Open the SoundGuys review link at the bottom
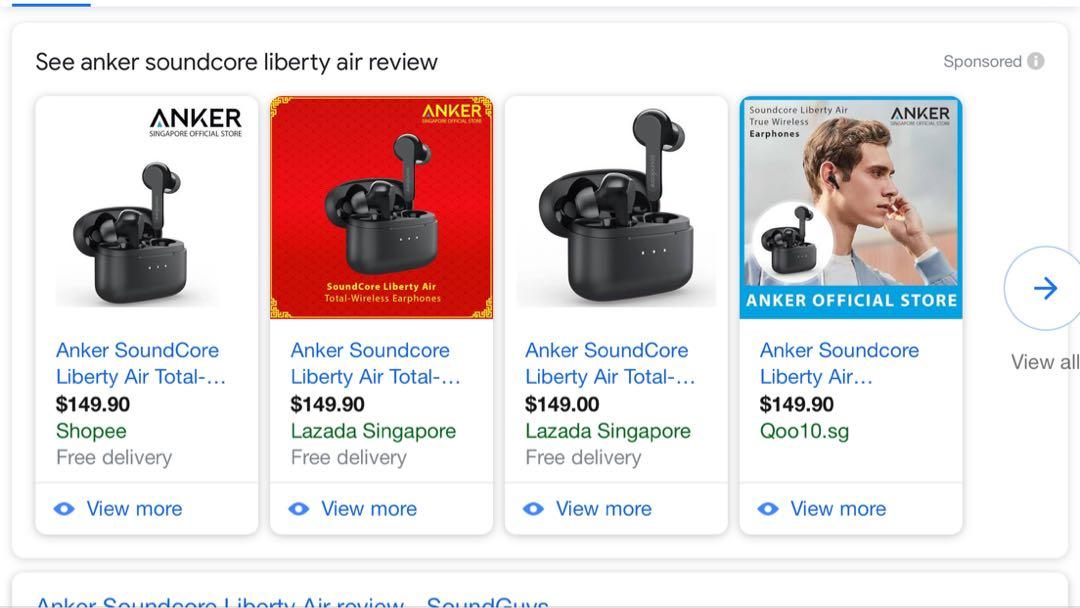The height and width of the screenshot is (608, 1080). coord(290,603)
